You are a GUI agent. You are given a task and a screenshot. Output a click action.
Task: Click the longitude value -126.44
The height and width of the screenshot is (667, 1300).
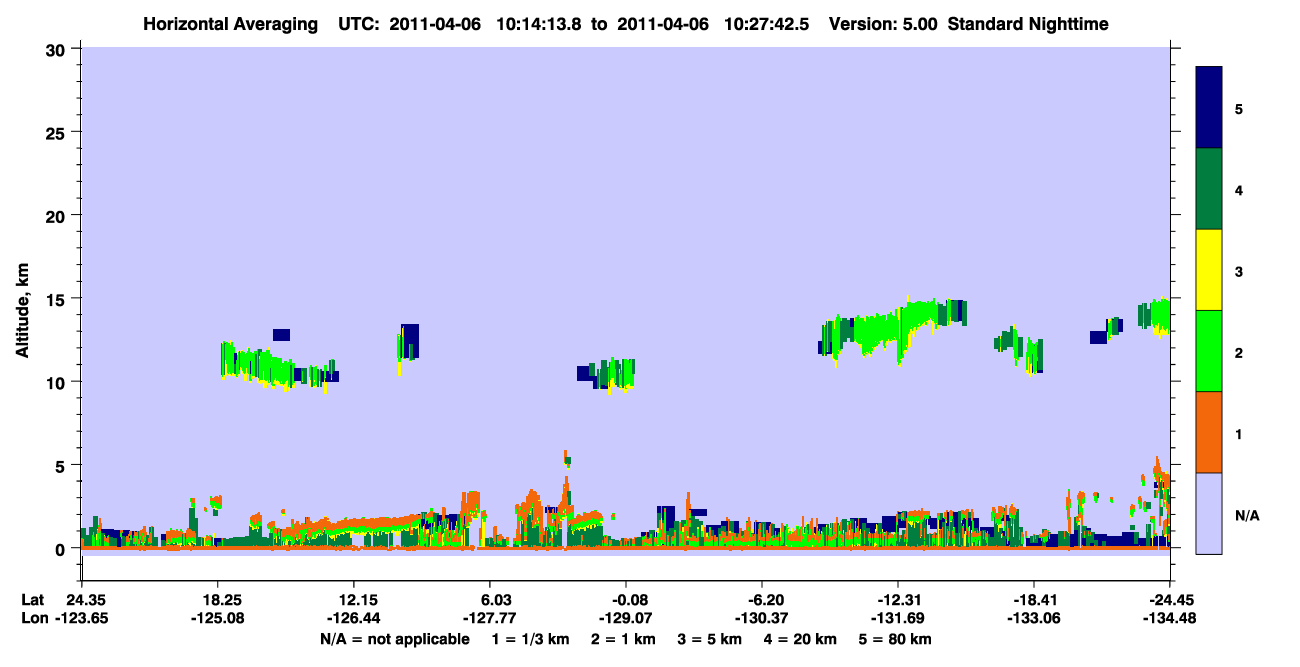click(353, 618)
